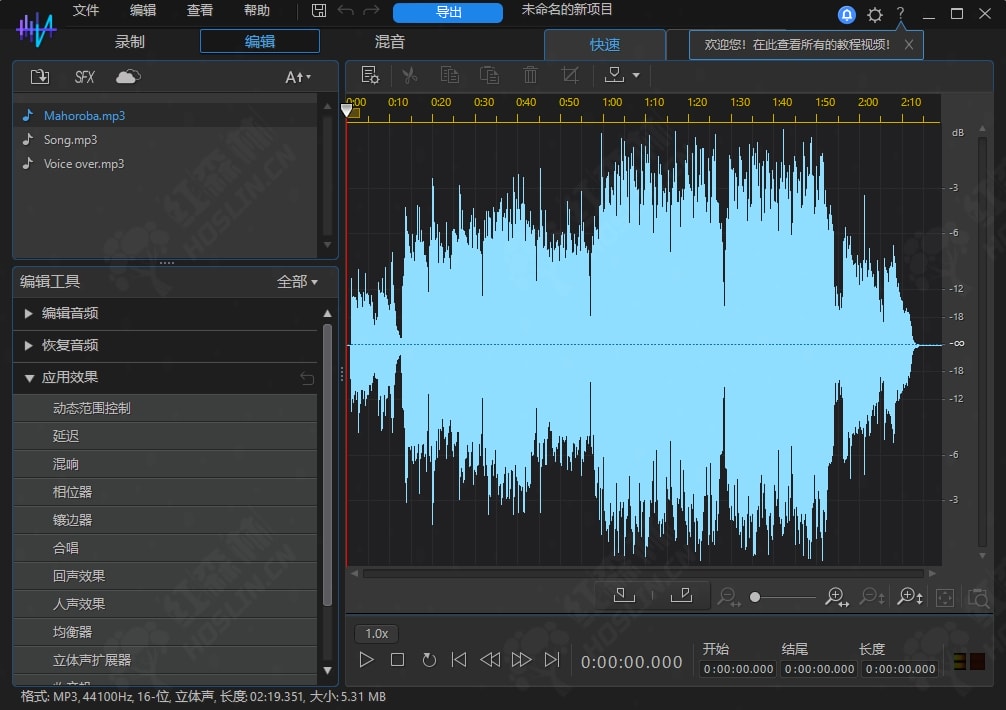Expand the 恢复音频 section
The height and width of the screenshot is (710, 1006).
[70, 345]
